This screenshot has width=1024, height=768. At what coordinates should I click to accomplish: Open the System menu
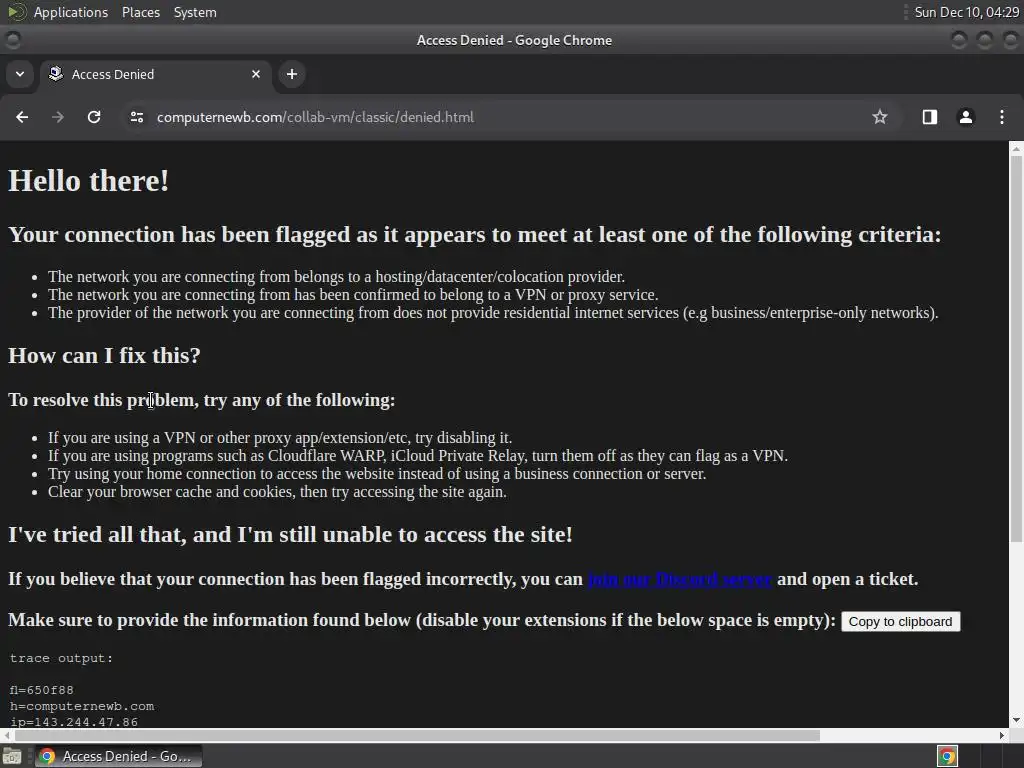[x=195, y=12]
